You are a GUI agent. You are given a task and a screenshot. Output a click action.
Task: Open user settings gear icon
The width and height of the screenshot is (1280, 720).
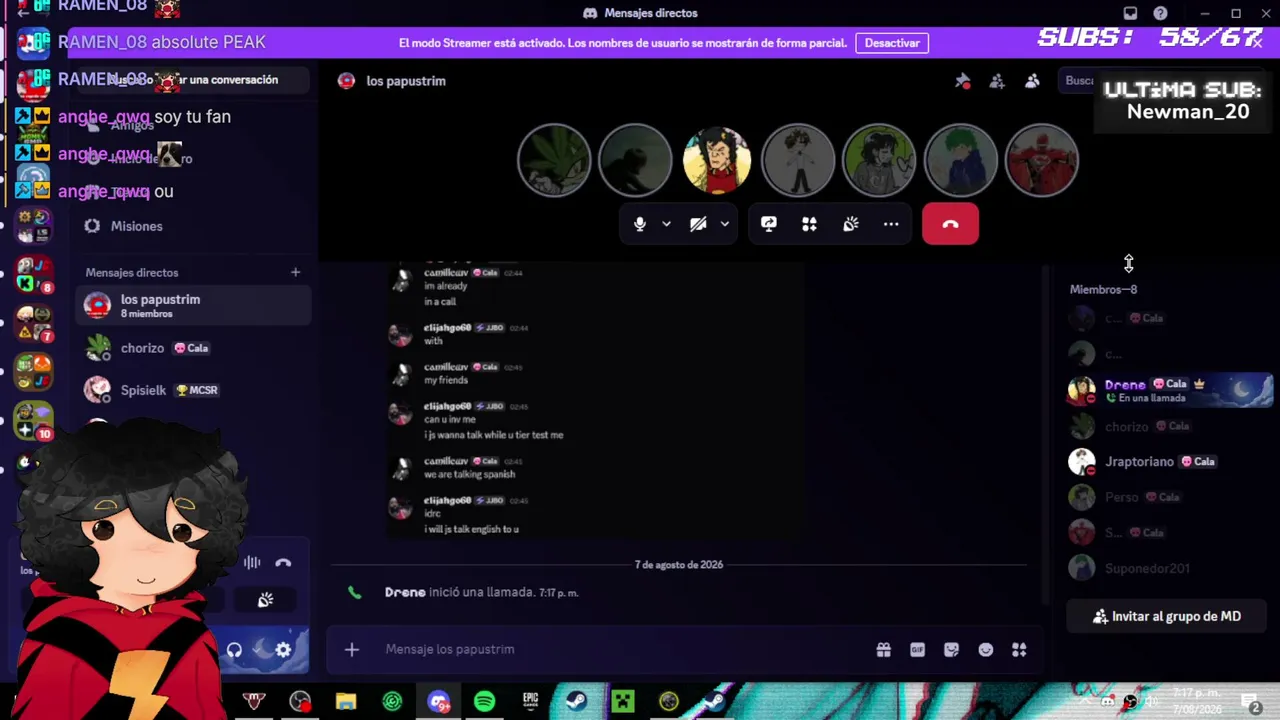pos(283,650)
